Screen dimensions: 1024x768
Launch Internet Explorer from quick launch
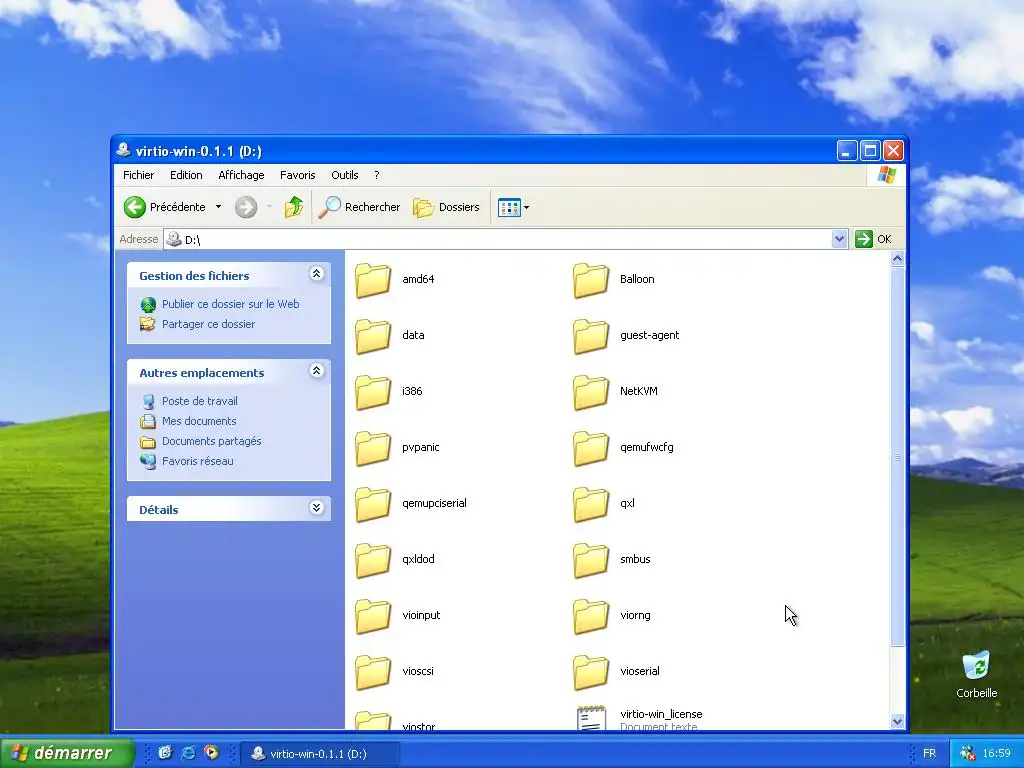tap(188, 753)
